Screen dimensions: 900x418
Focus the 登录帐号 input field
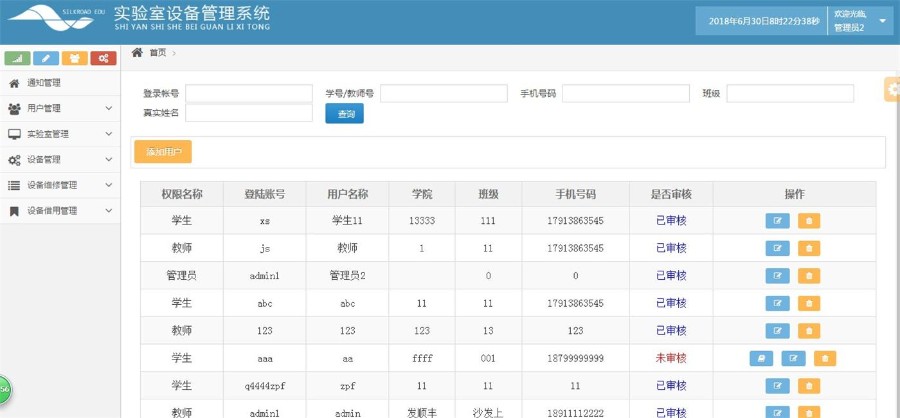pyautogui.click(x=249, y=94)
